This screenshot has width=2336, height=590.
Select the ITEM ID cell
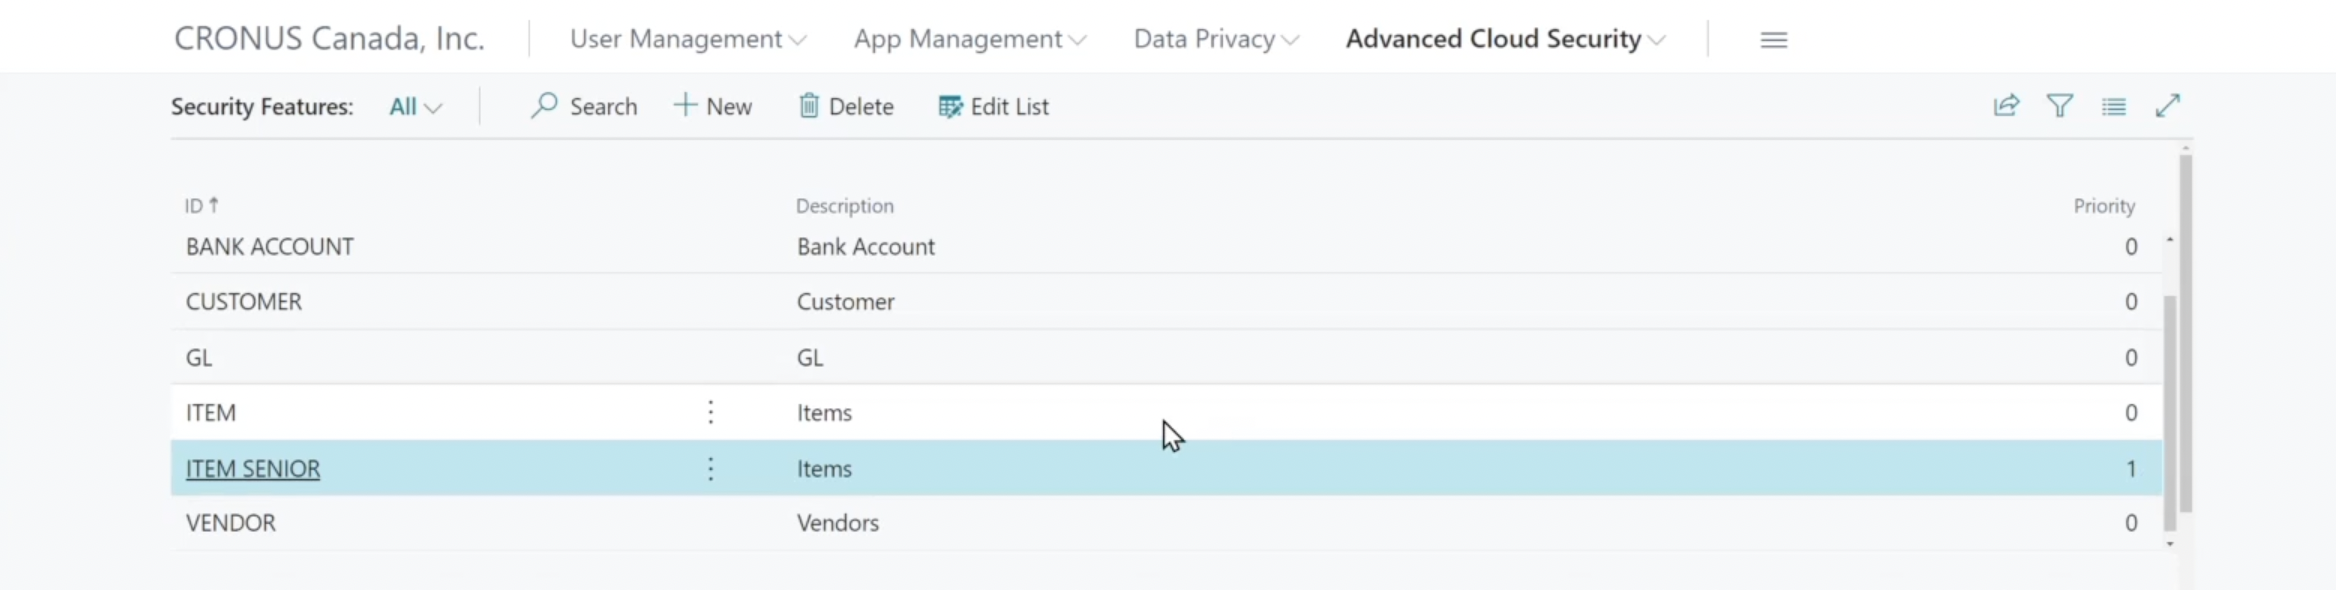click(x=211, y=413)
